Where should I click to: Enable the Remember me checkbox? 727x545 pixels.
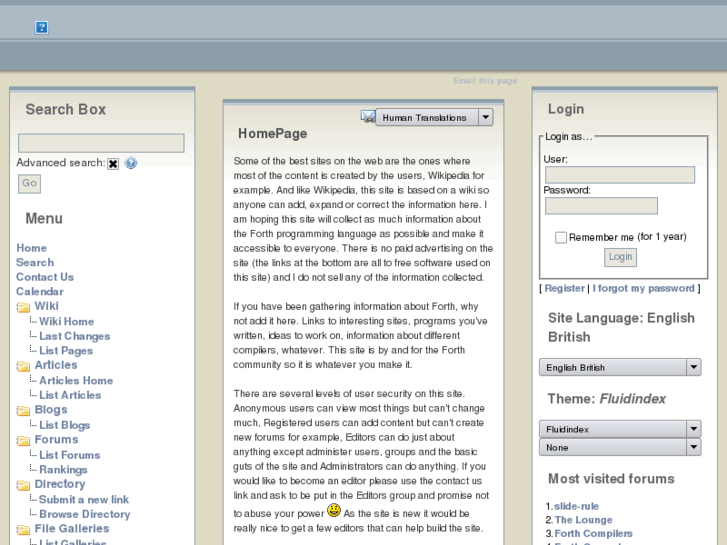click(x=561, y=237)
